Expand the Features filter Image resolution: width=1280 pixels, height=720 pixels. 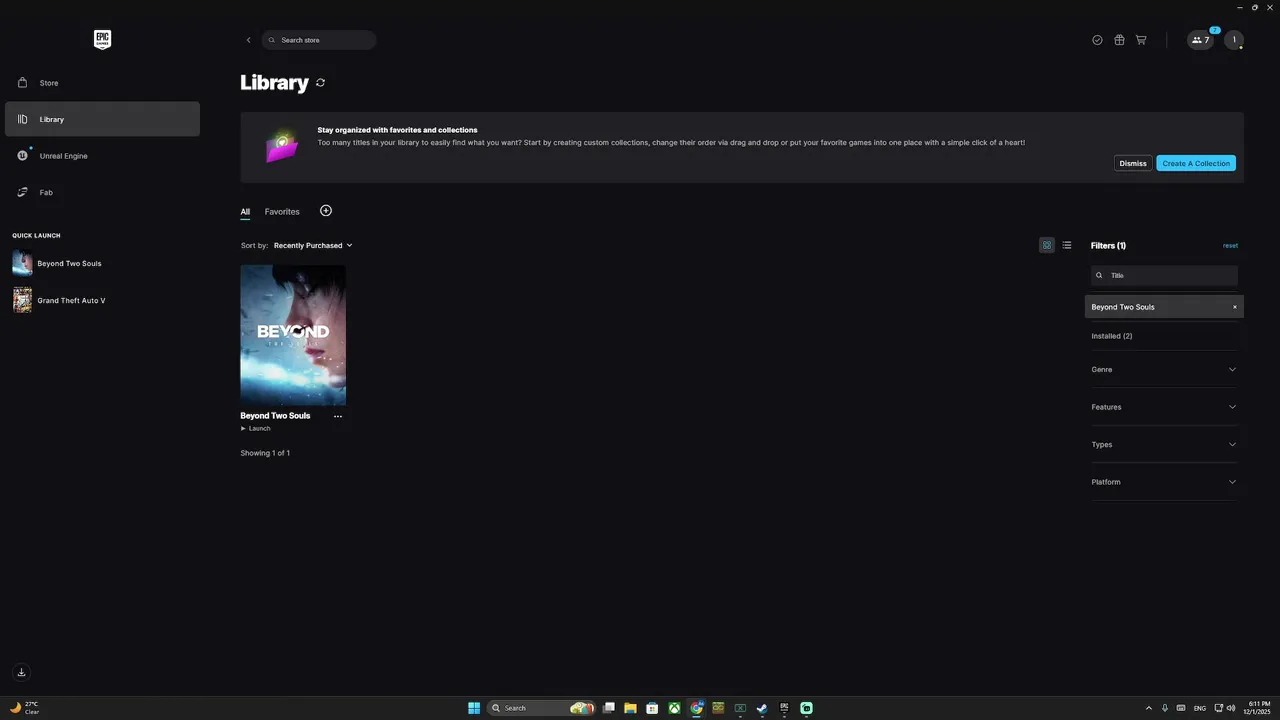[1164, 407]
